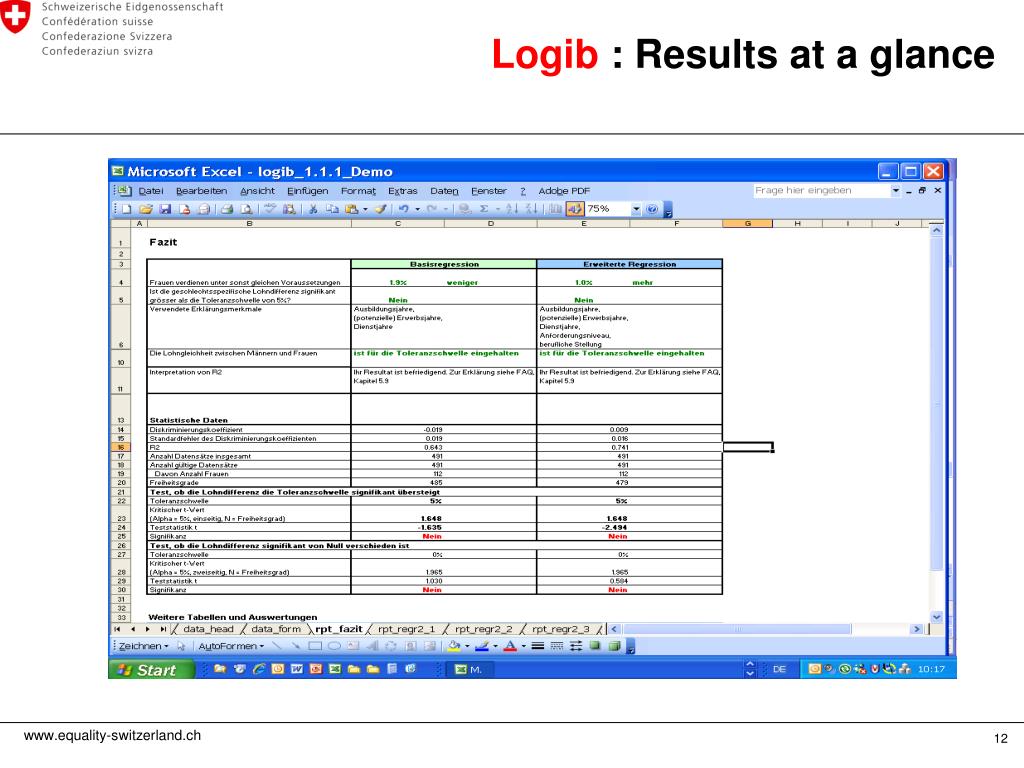This screenshot has height=768, width=1024.
Task: Run the spelling check icon
Action: (268, 209)
